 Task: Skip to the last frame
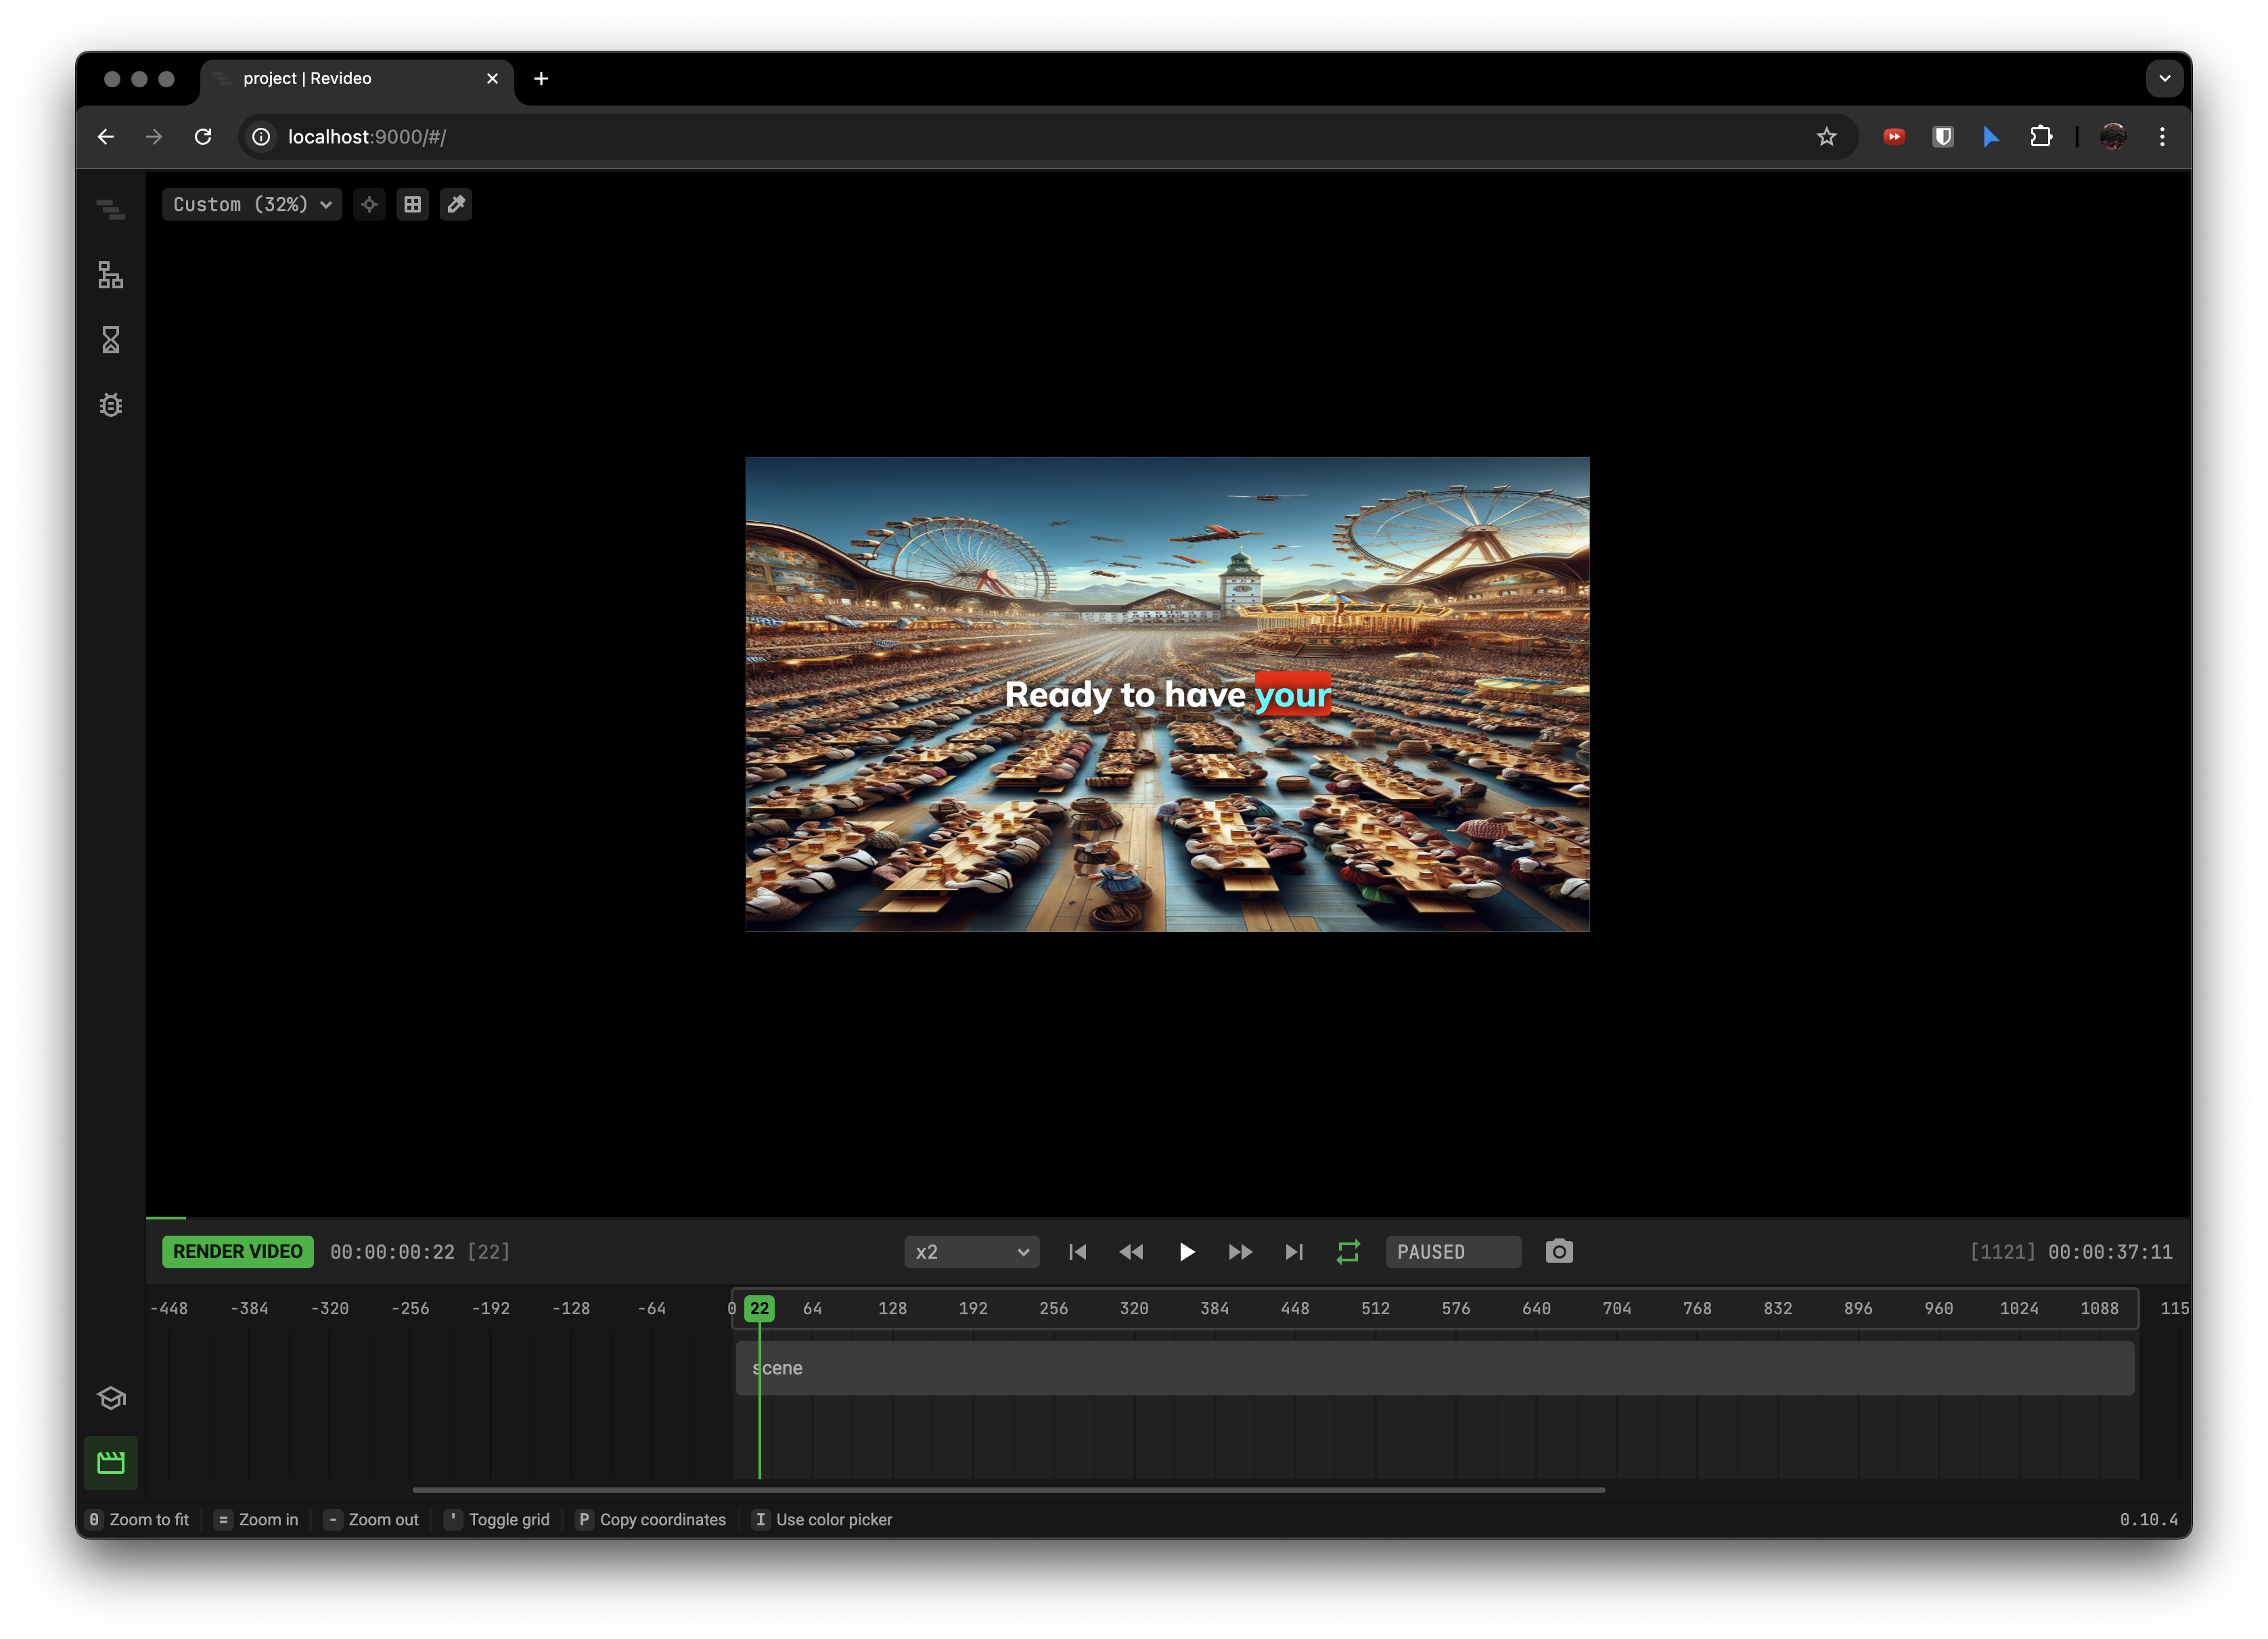pos(1293,1251)
